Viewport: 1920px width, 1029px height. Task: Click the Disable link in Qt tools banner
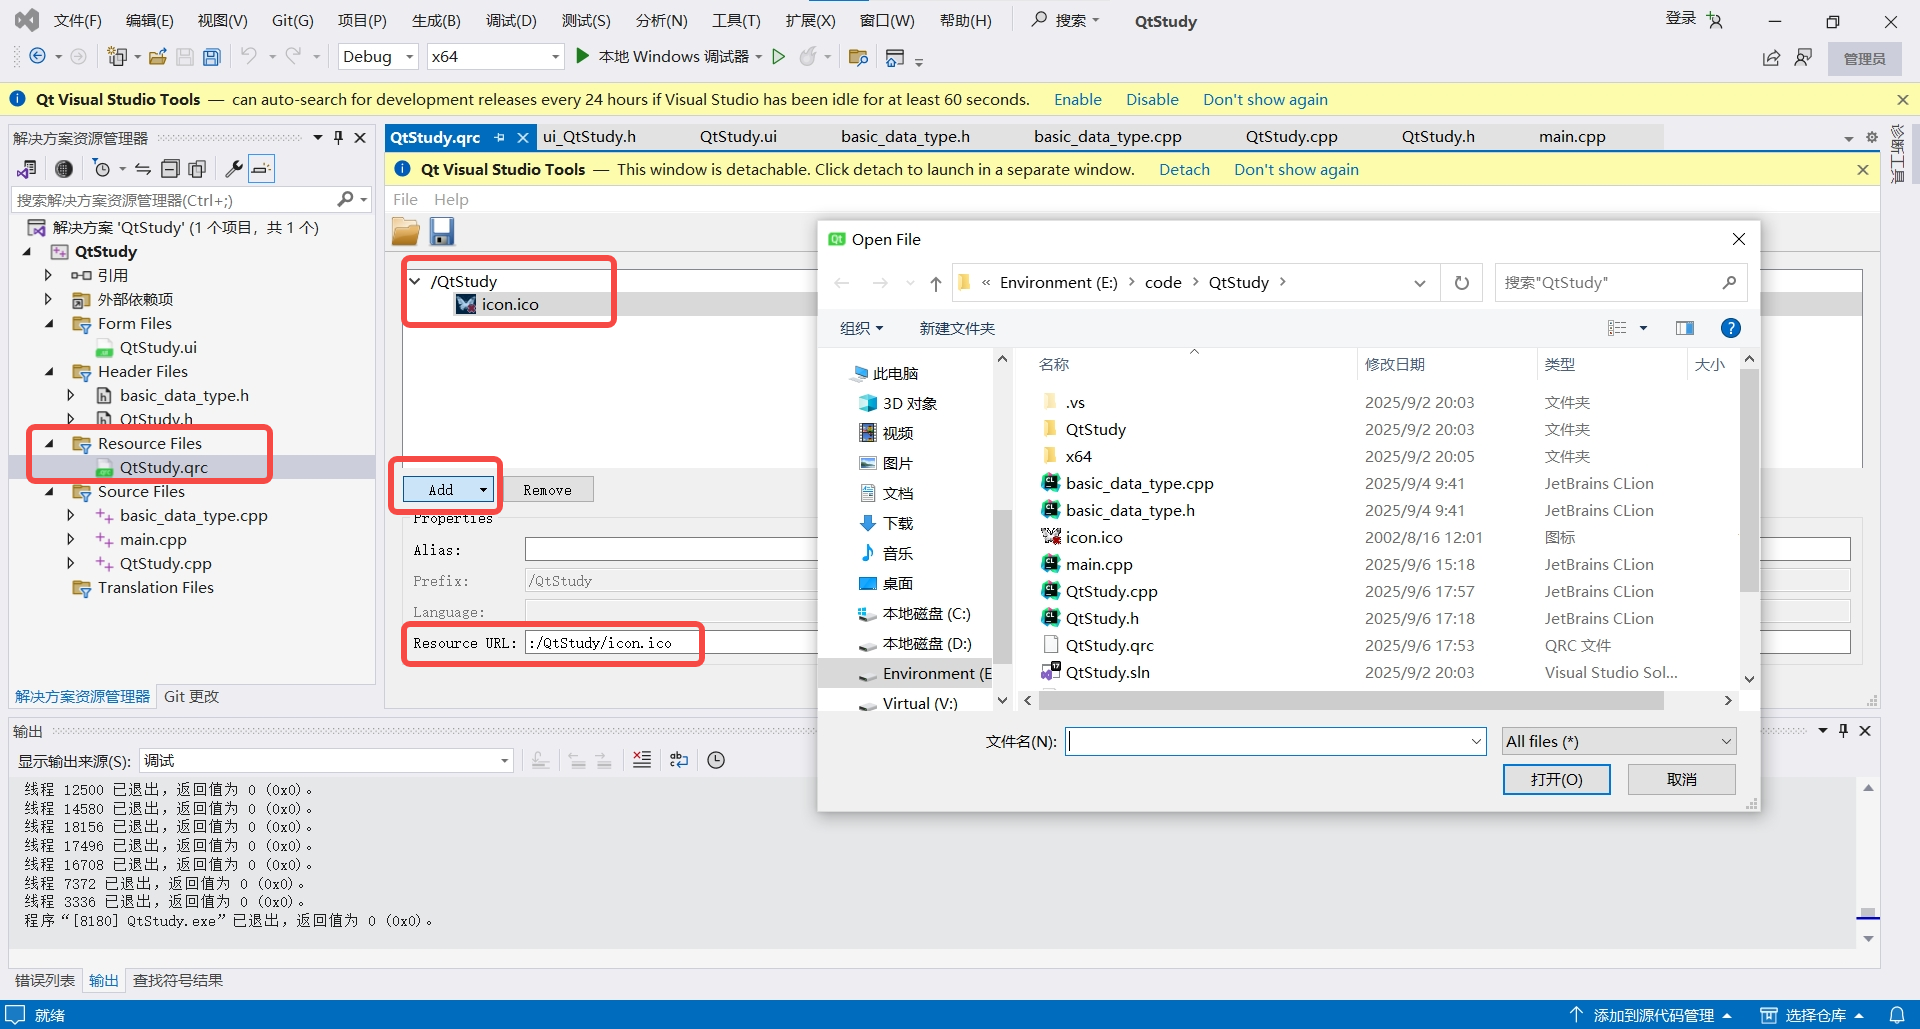pyautogui.click(x=1152, y=100)
